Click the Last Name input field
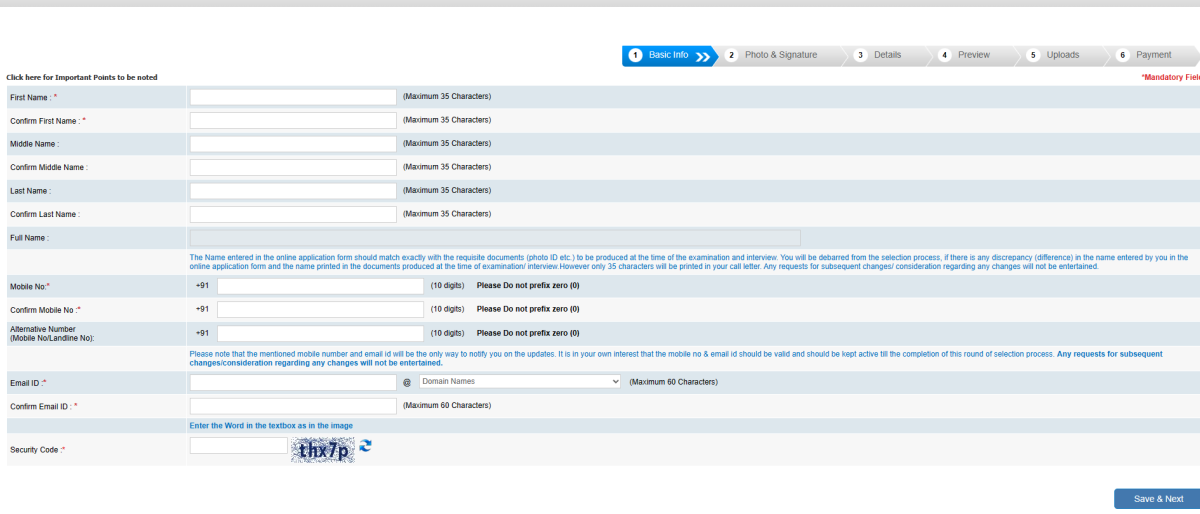Image resolution: width=1200 pixels, height=514 pixels. pyautogui.click(x=293, y=190)
